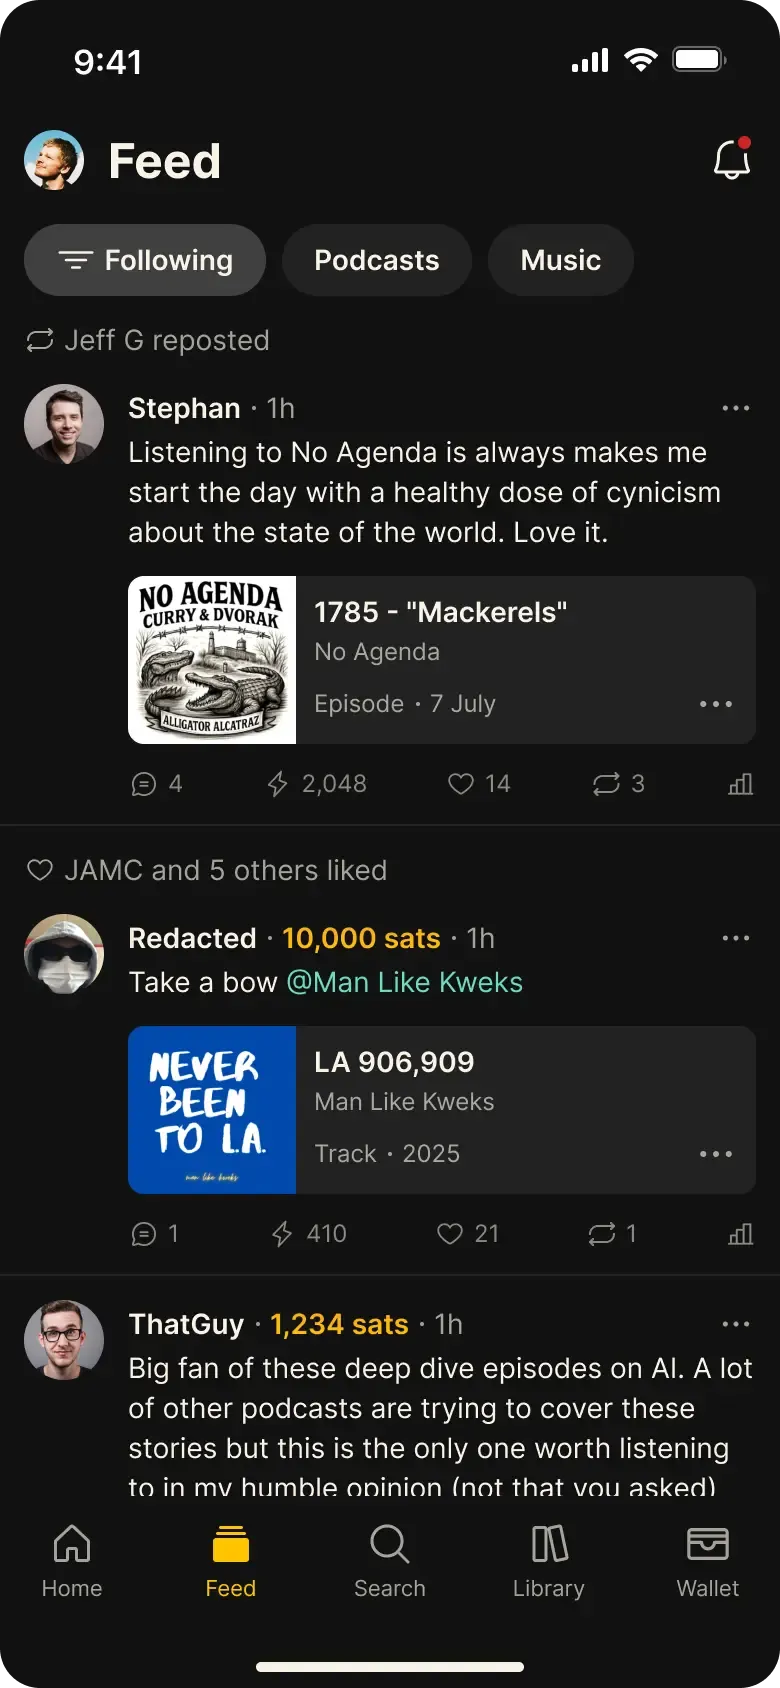Toggle like on the Redacted post
Screen dimensions: 780x1688
pyautogui.click(x=450, y=1234)
